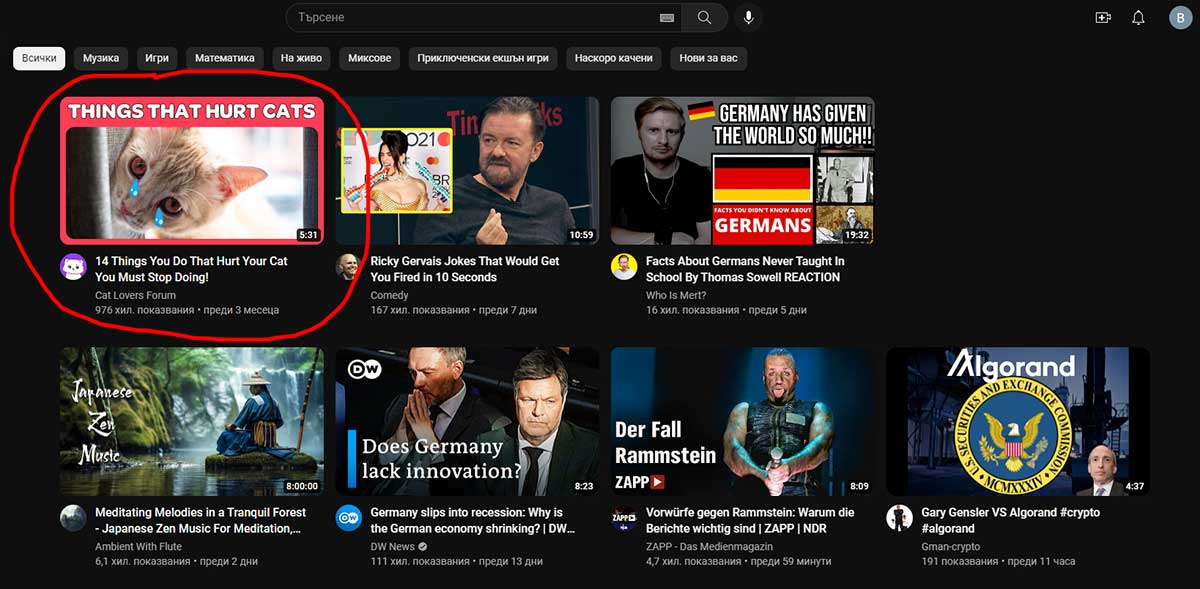
Task: Select the Игри filter chip
Action: [157, 58]
